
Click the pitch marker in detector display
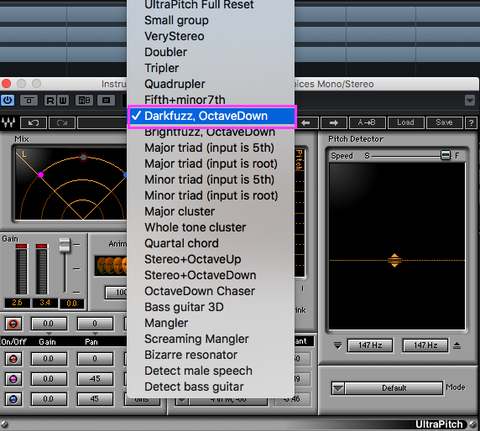tap(395, 260)
